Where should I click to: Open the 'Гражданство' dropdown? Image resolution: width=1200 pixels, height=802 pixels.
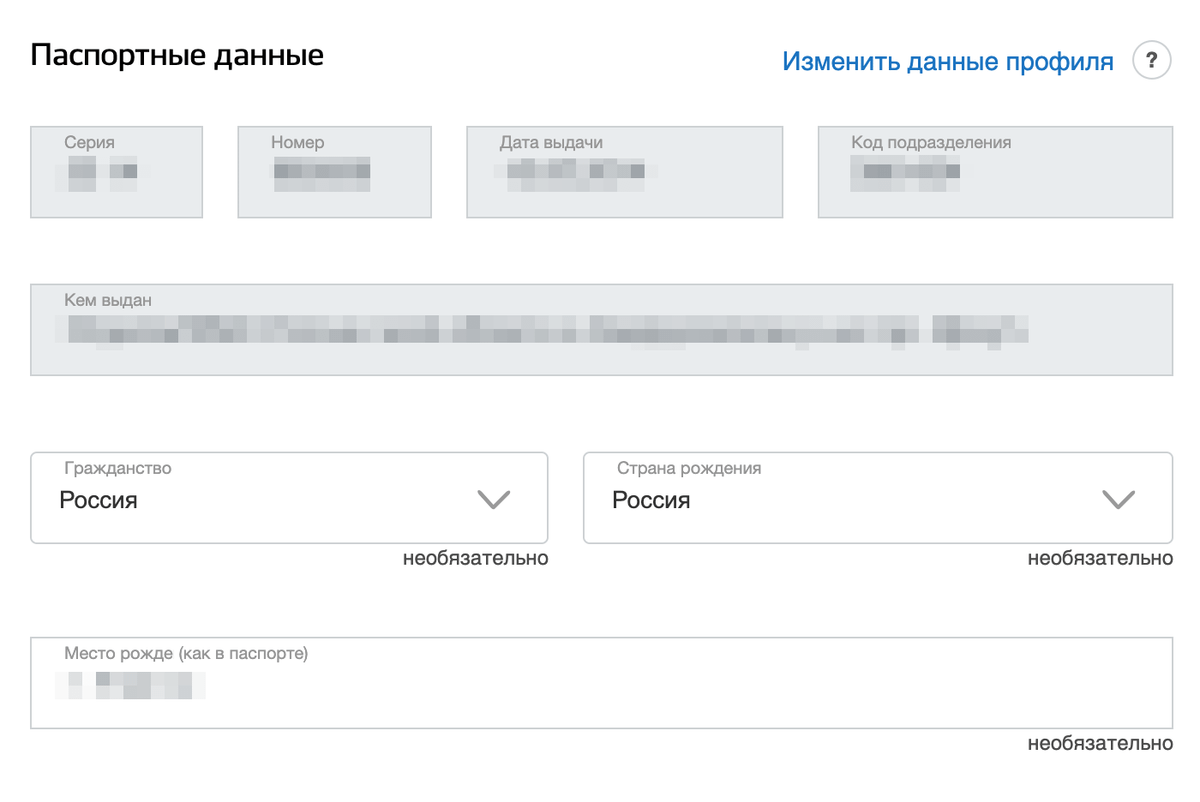(289, 498)
